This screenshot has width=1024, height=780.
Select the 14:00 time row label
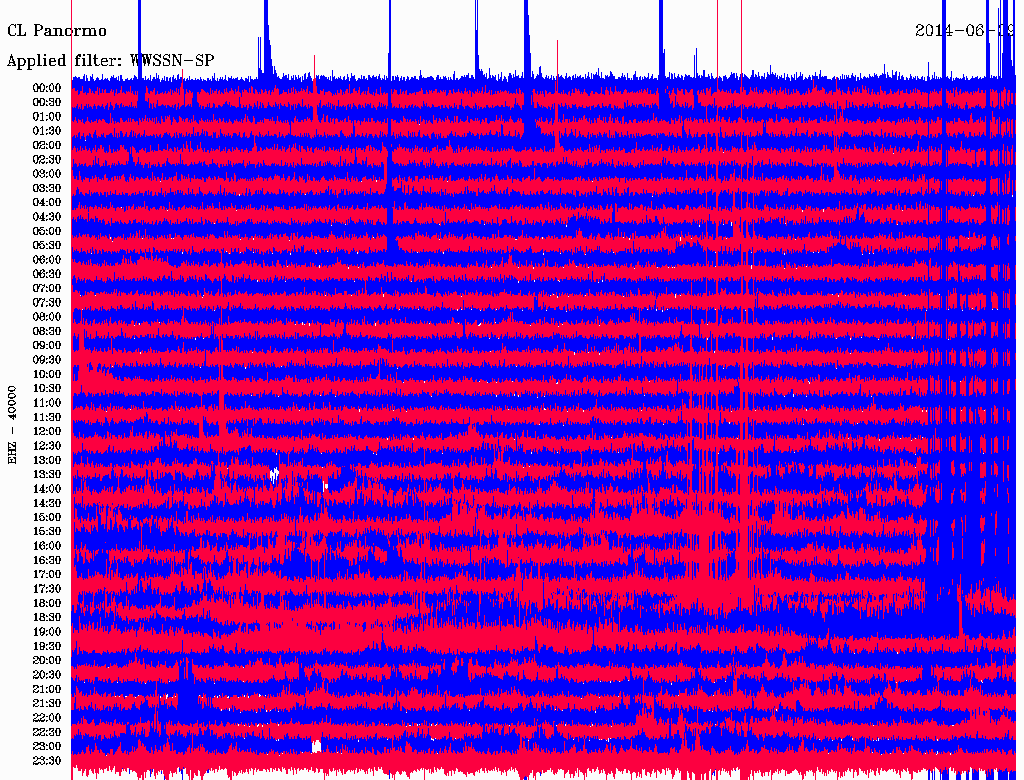click(47, 489)
